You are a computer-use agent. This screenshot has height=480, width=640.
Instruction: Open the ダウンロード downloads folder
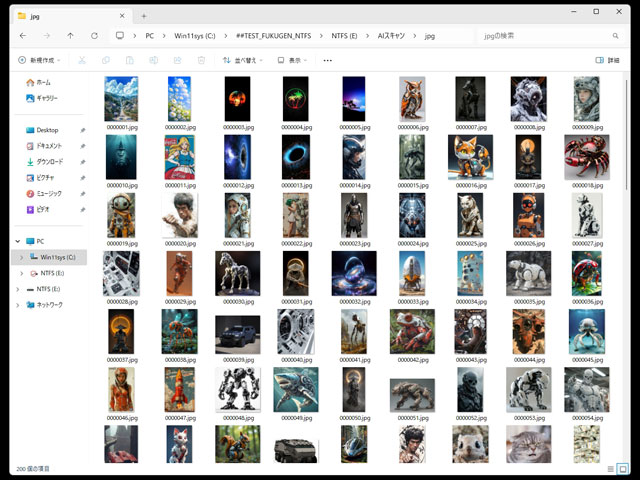(x=49, y=161)
